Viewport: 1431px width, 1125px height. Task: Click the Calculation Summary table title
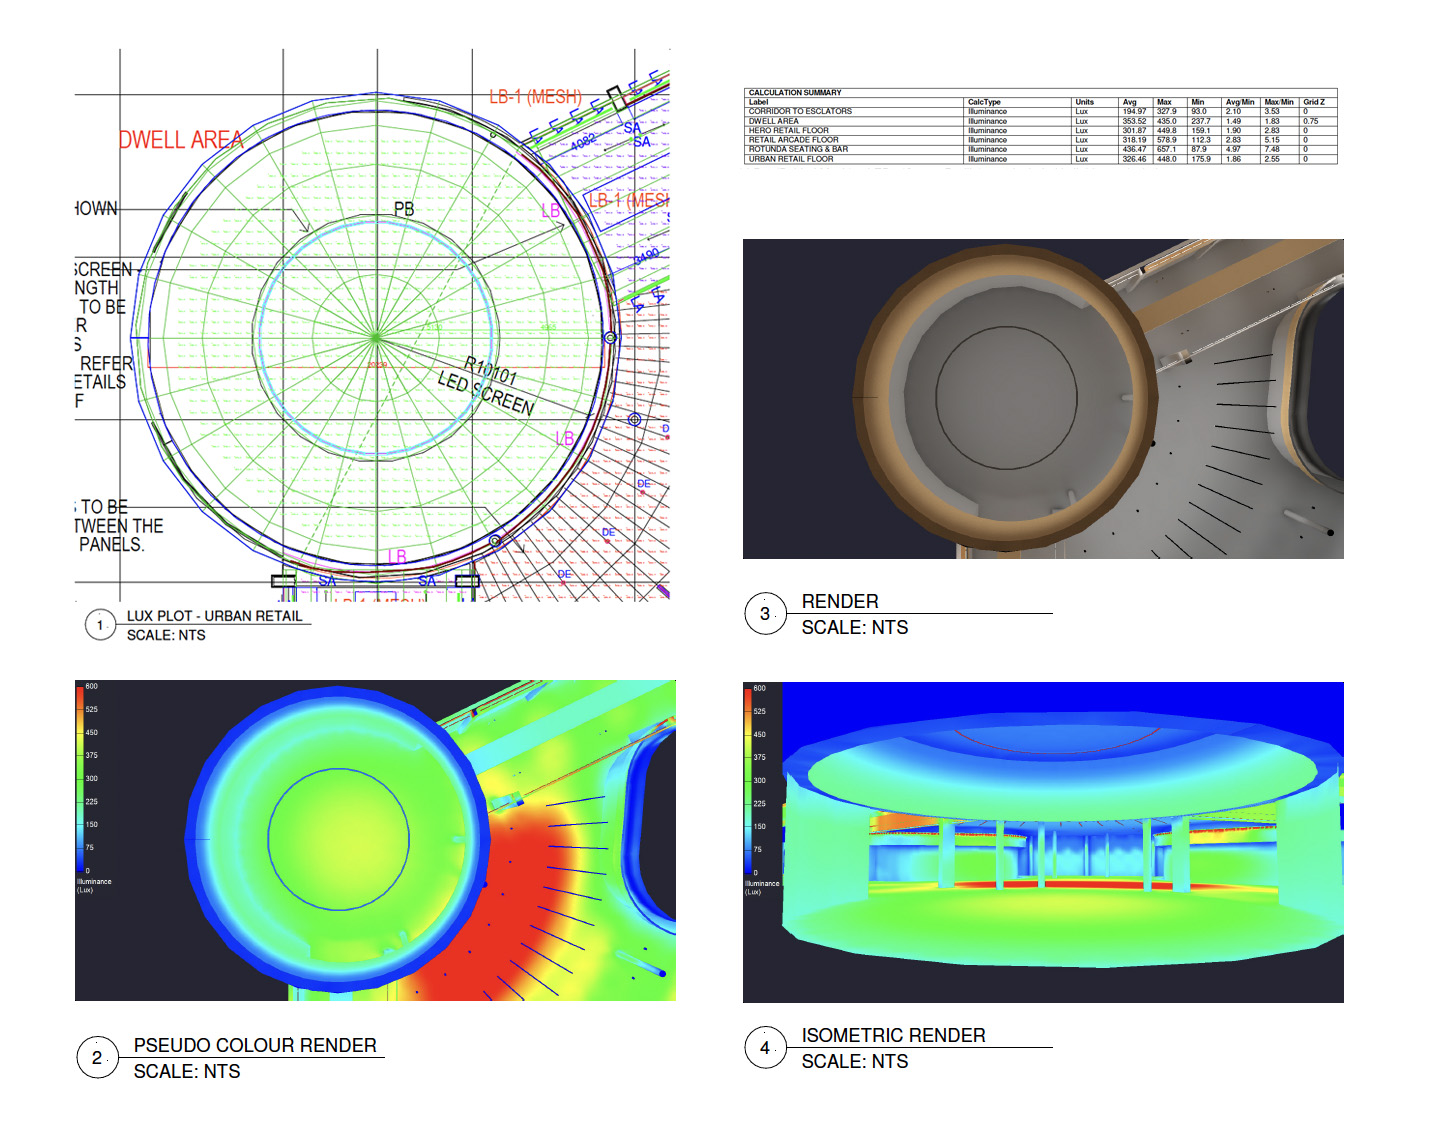(x=795, y=92)
